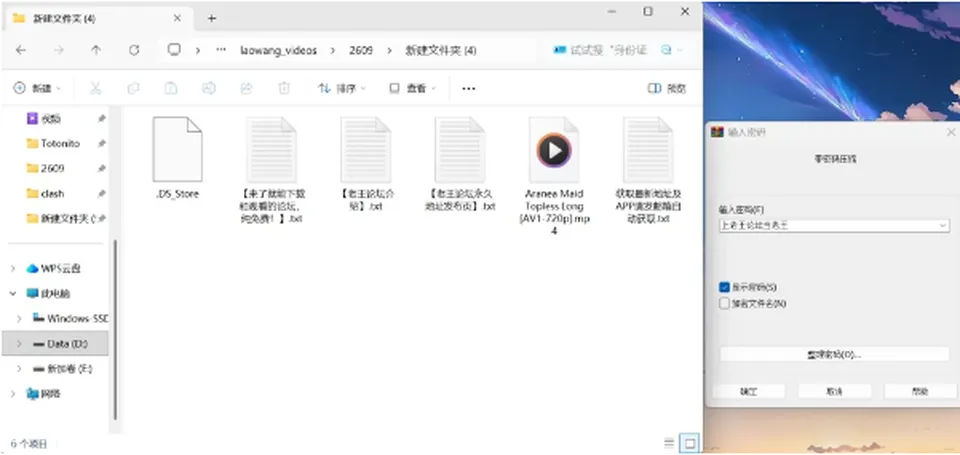Open the pinned 2609 folder in the sidebar
The width and height of the screenshot is (960, 455).
coord(52,168)
